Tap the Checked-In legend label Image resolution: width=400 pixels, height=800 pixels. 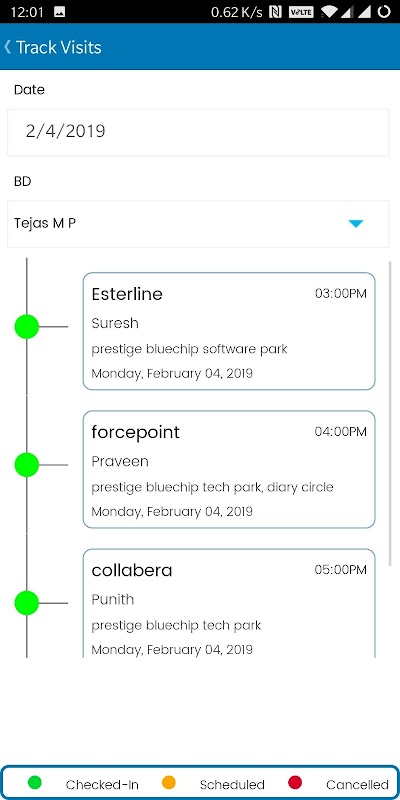pyautogui.click(x=102, y=785)
